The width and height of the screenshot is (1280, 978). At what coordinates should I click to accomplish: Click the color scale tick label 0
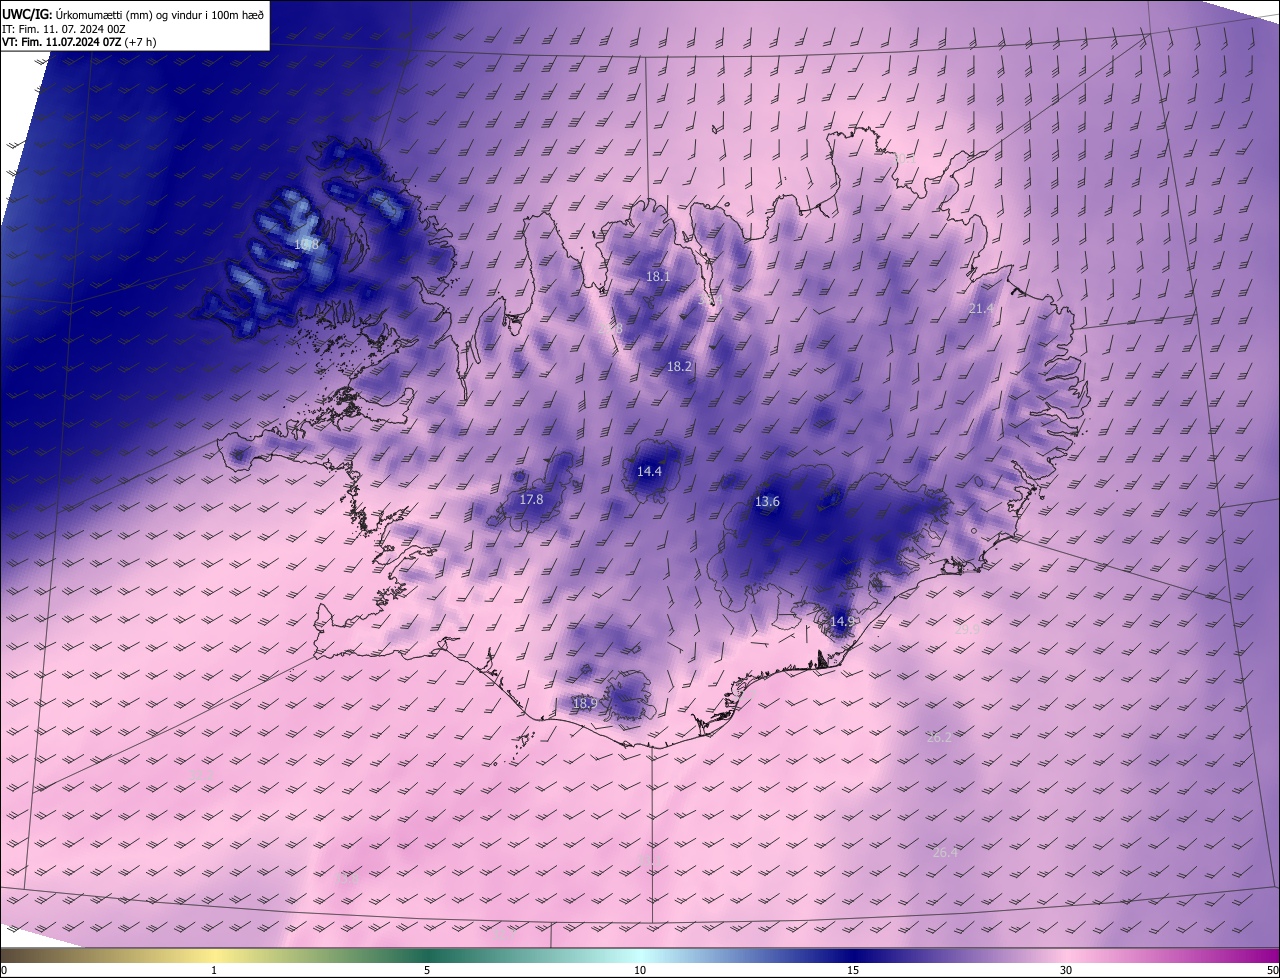[4, 970]
